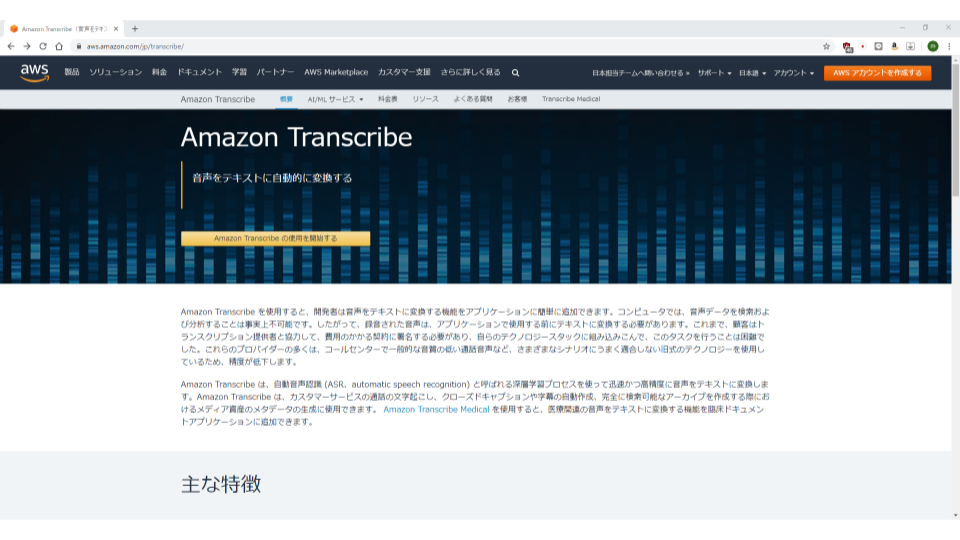Image resolution: width=960 pixels, height=540 pixels.
Task: Select the Transcribe Medical tab
Action: pyautogui.click(x=571, y=99)
